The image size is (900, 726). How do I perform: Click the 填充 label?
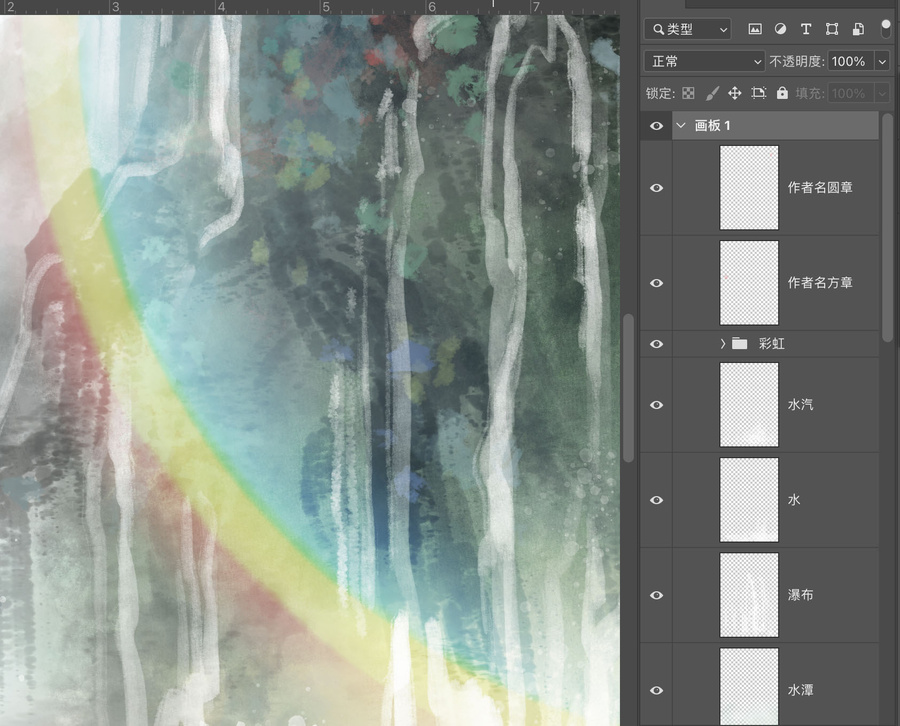(x=810, y=93)
